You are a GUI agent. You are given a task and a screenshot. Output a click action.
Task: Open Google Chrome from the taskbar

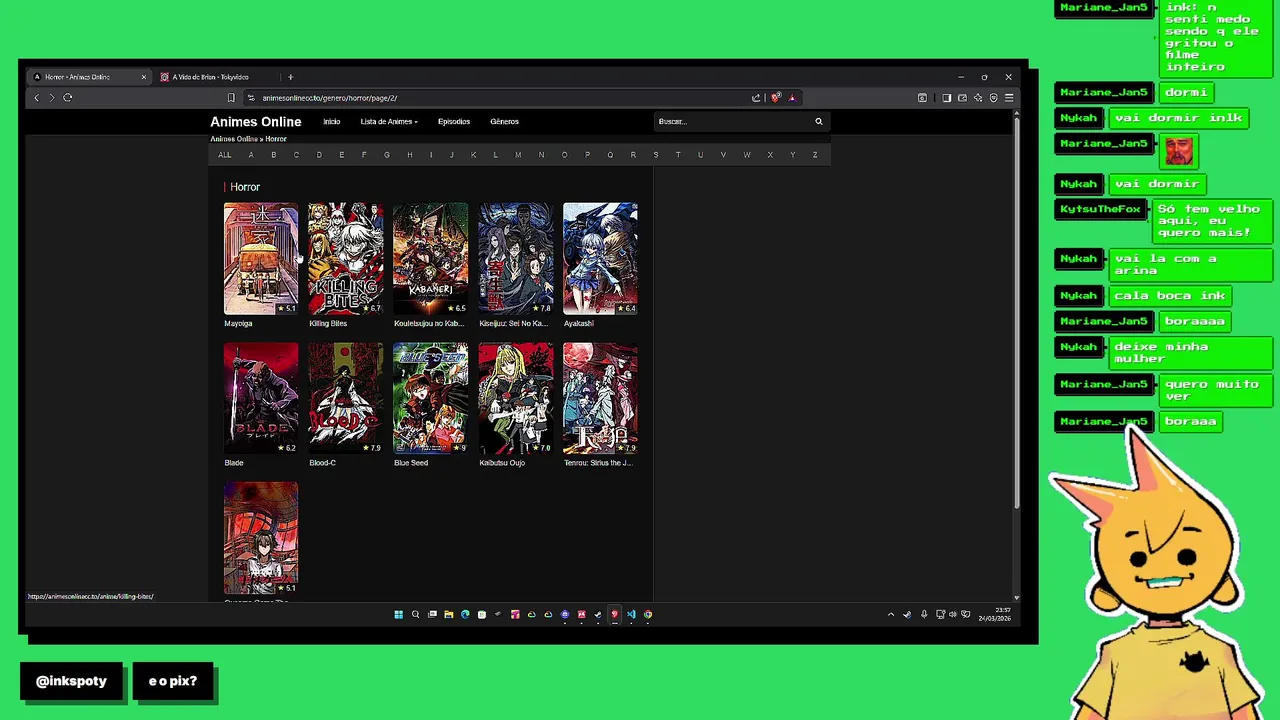pos(648,614)
